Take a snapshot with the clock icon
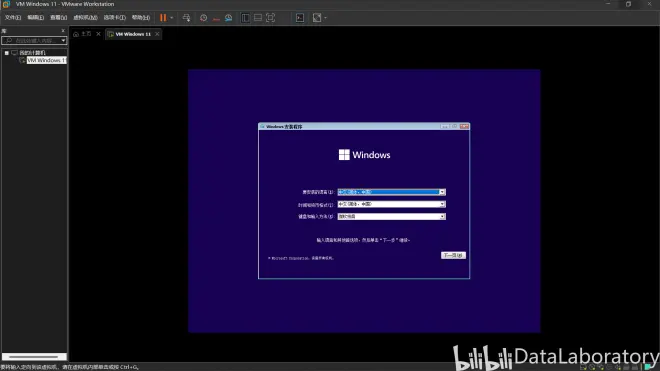Viewport: 660px width, 371px height. click(x=203, y=18)
